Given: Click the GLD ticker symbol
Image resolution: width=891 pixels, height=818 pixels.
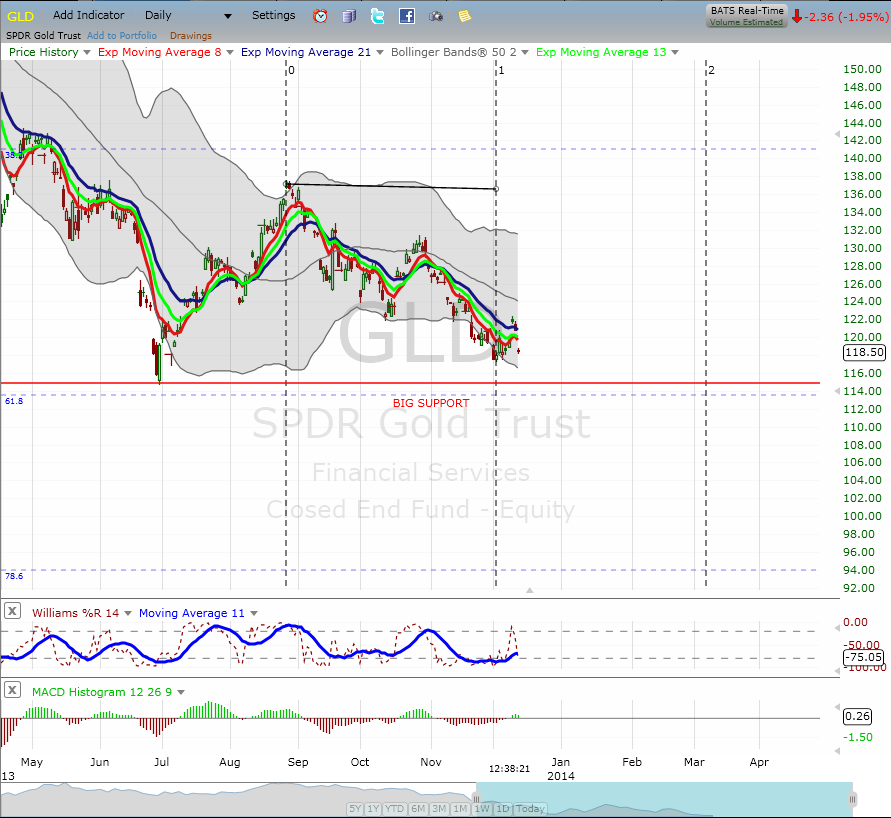Looking at the screenshot, I should click(x=20, y=16).
